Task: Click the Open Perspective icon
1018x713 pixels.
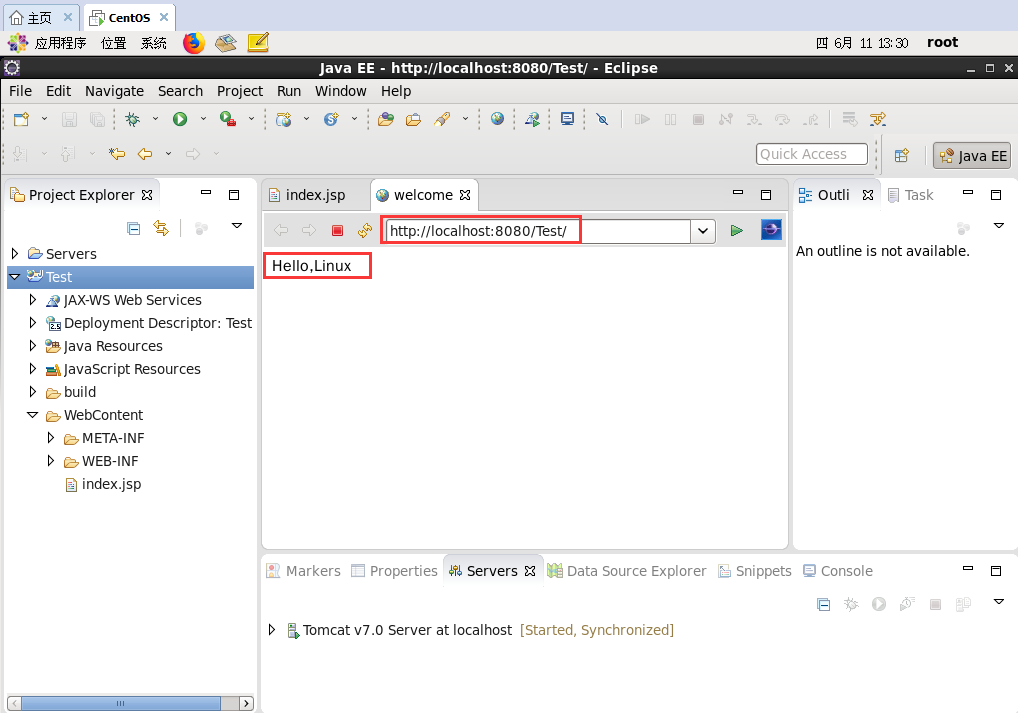Action: [901, 155]
